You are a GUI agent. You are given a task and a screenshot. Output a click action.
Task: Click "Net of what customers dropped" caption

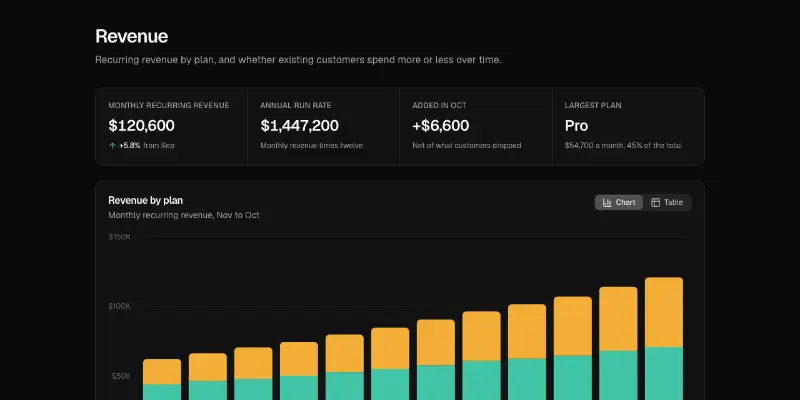coord(467,145)
